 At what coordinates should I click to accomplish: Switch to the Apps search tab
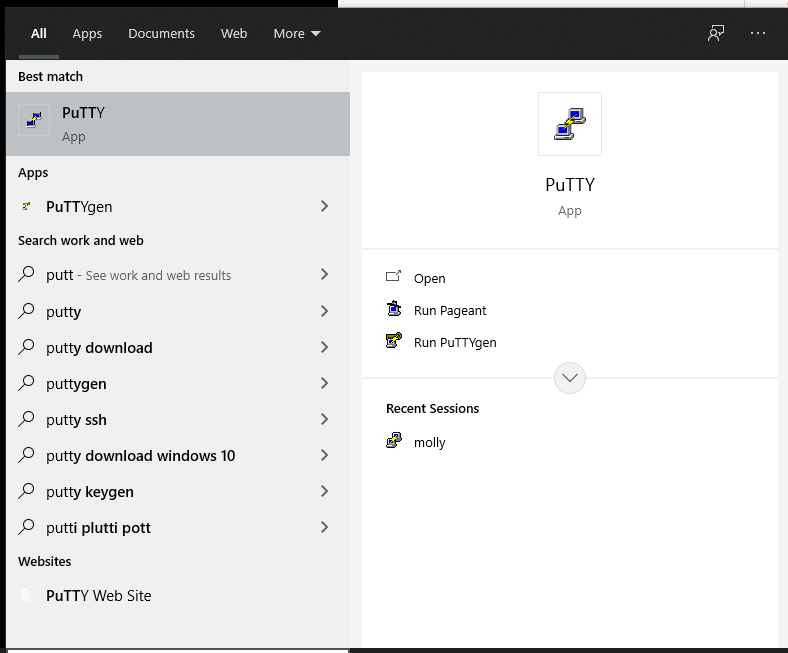pyautogui.click(x=87, y=33)
